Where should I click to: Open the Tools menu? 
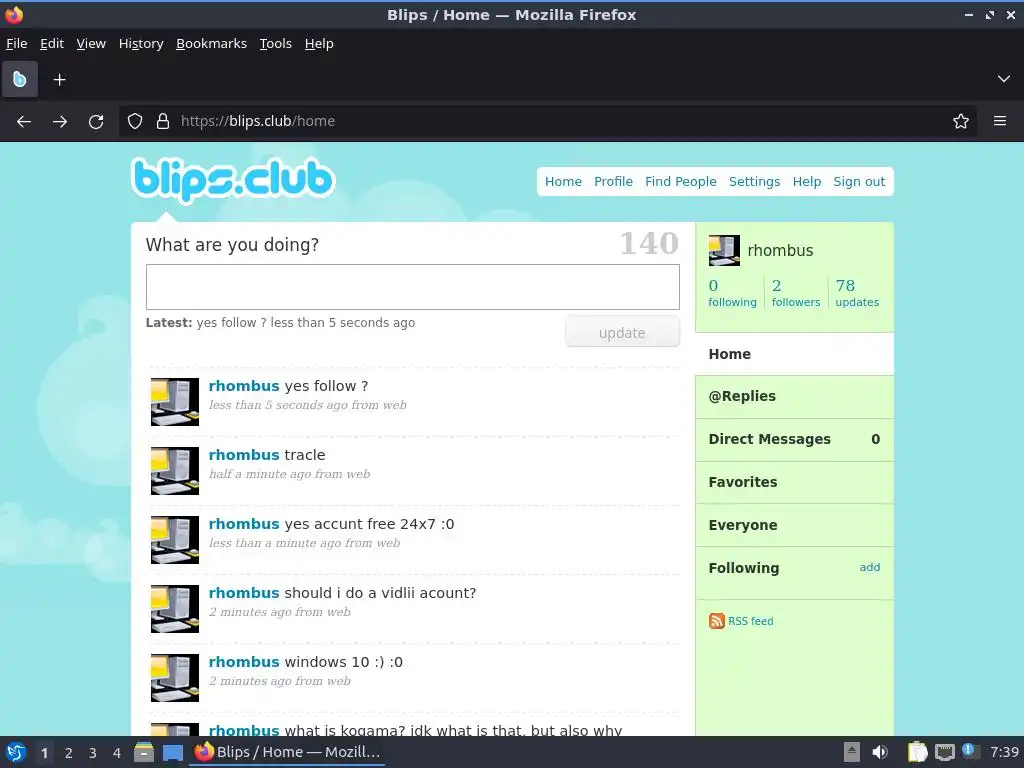[x=276, y=44]
